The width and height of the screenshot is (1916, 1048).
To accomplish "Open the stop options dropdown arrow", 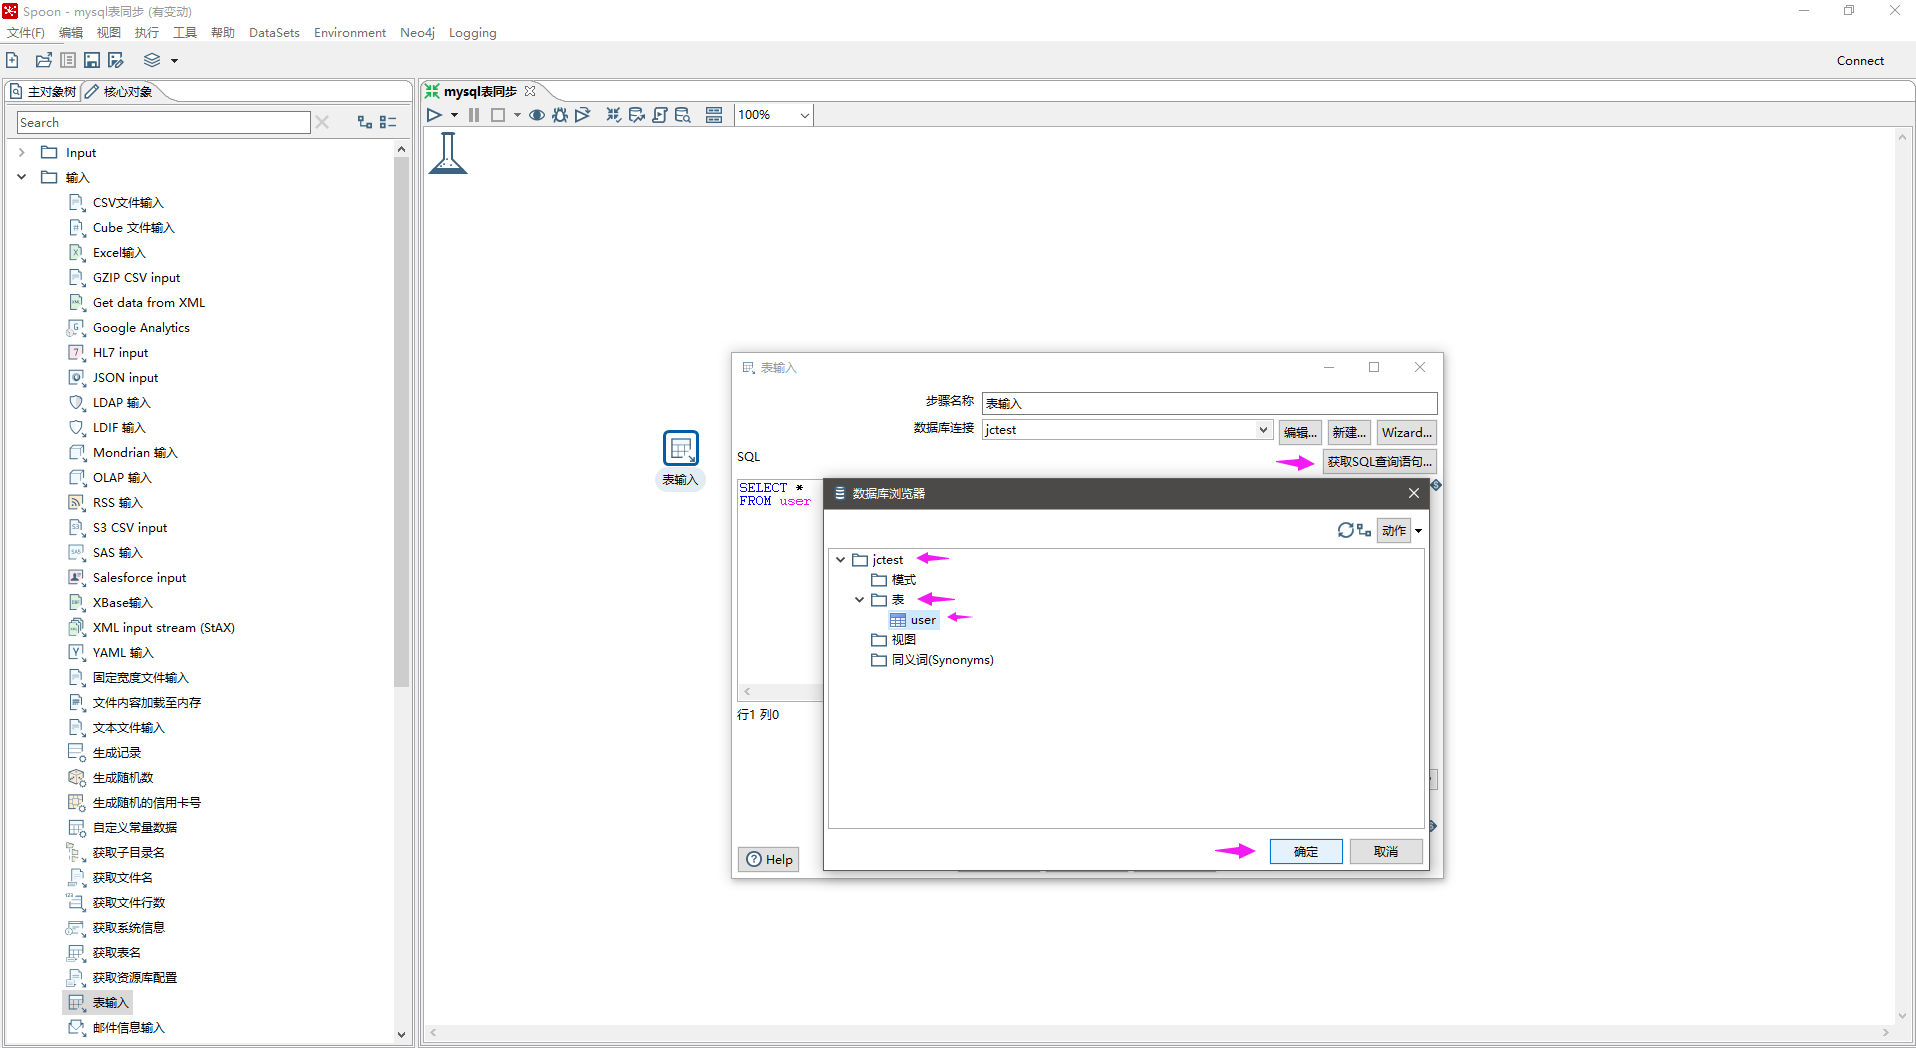I will coord(517,115).
